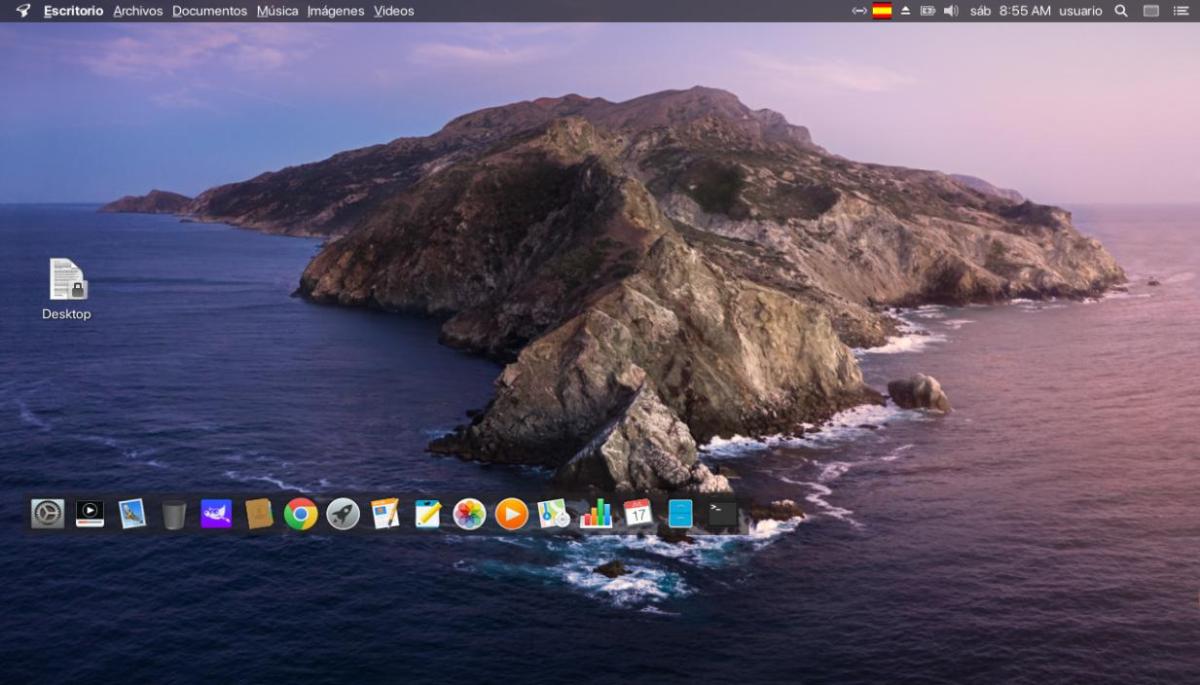Open the Numbers bar chart app
This screenshot has width=1200, height=685.
pos(596,514)
